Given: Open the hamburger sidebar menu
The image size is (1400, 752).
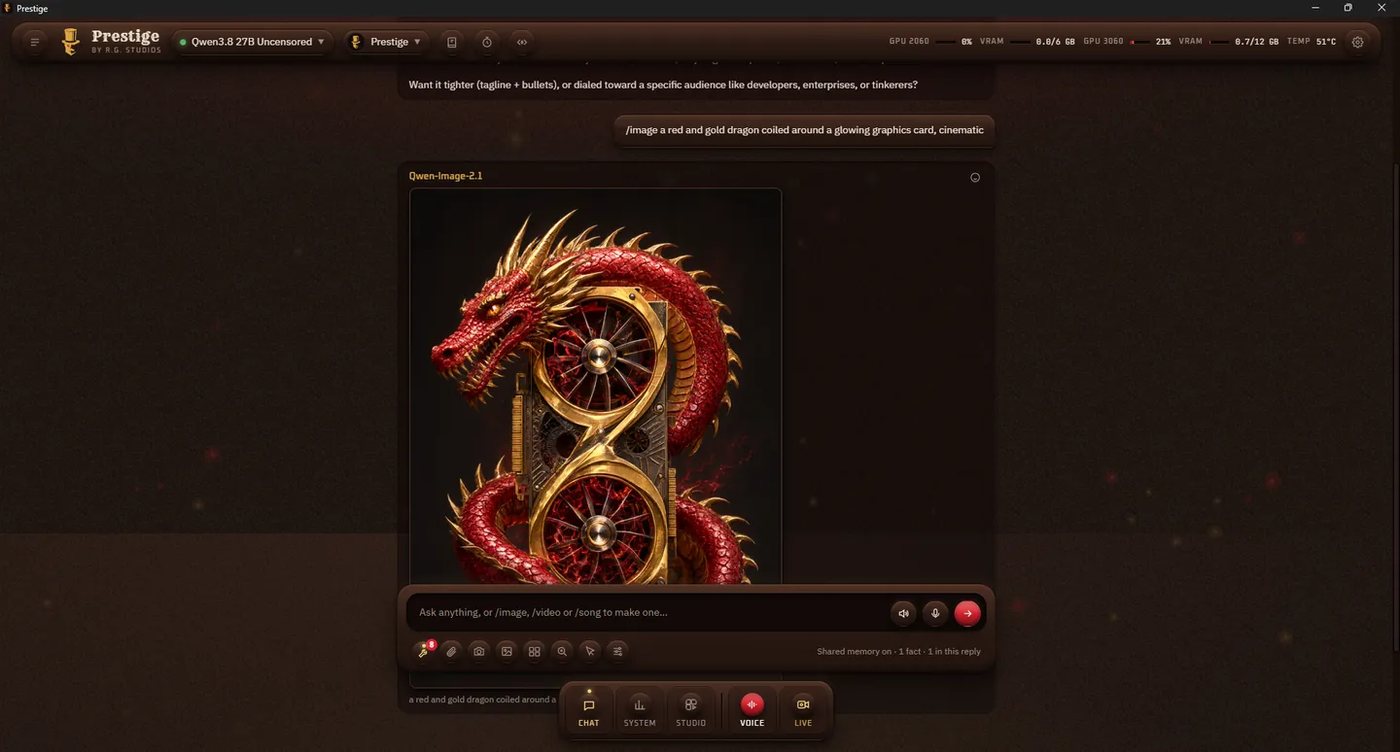Looking at the screenshot, I should 35,42.
